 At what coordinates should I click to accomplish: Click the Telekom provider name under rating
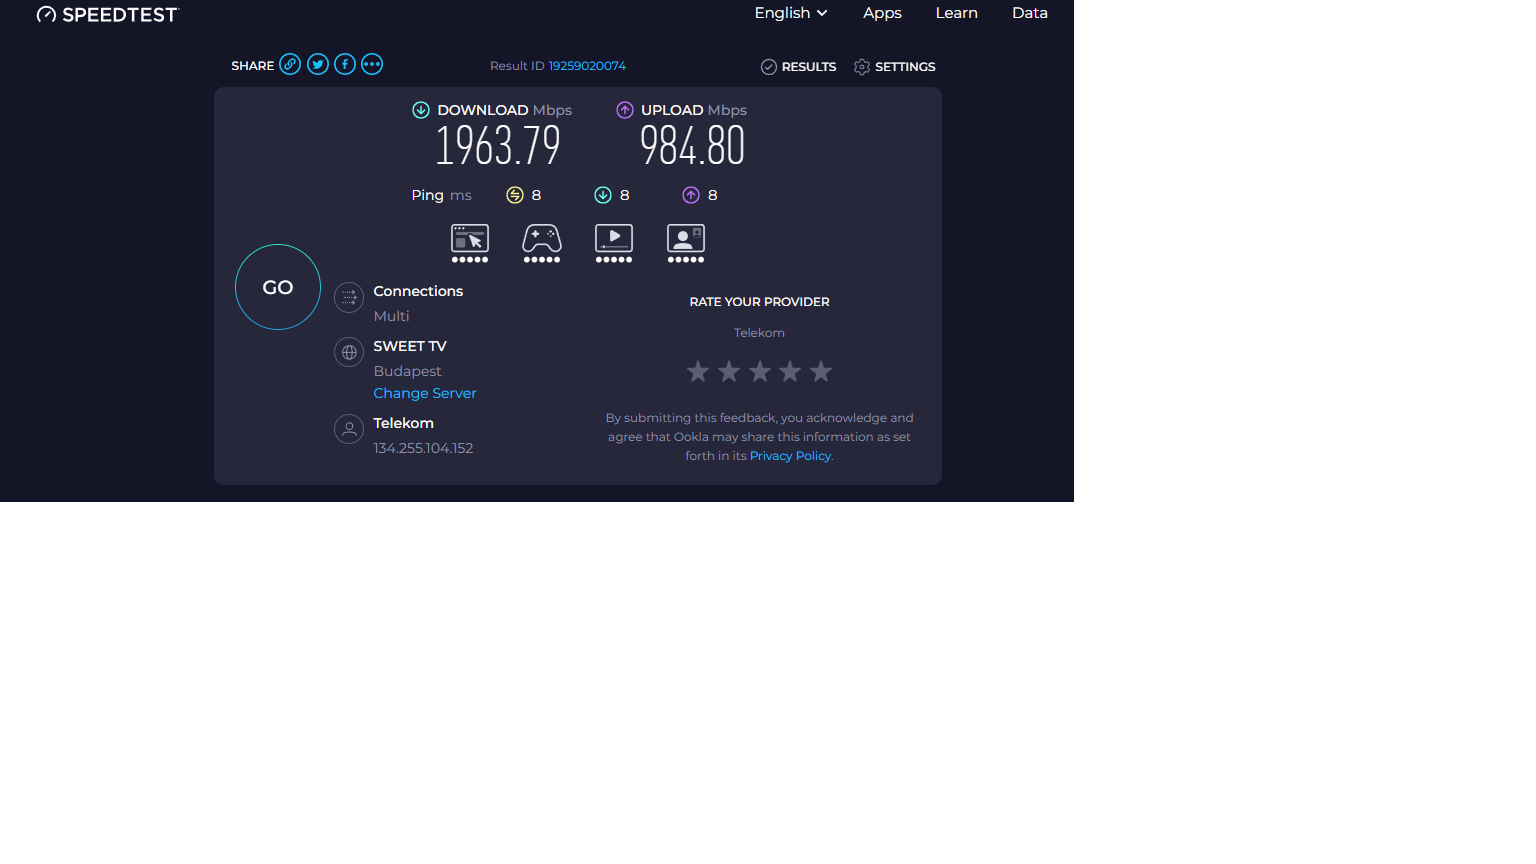click(x=759, y=333)
